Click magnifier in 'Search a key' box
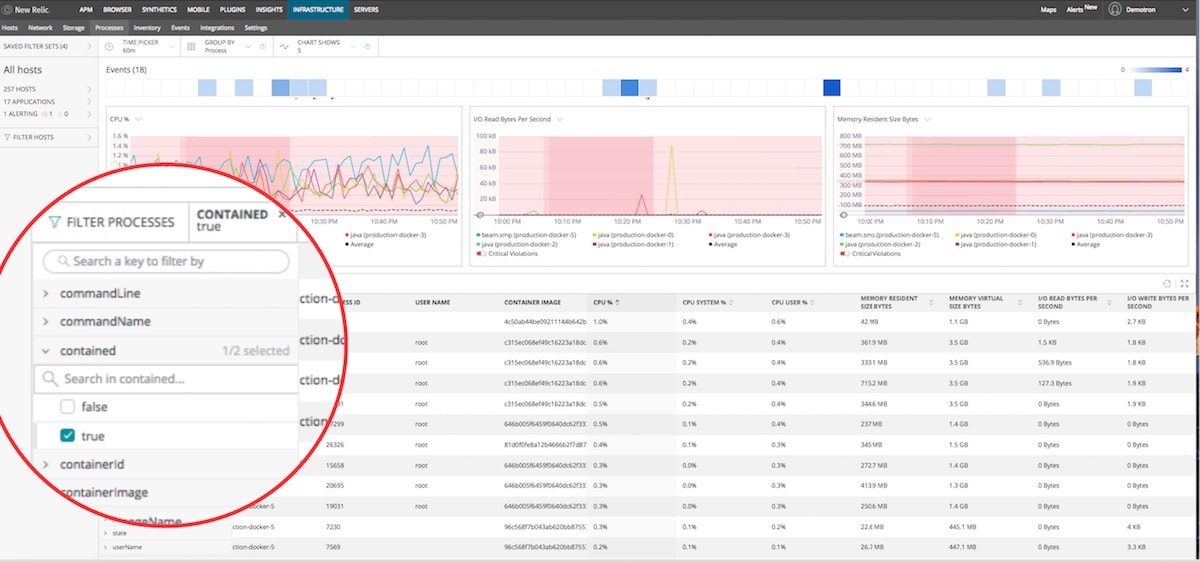This screenshot has width=1200, height=562. [63, 261]
